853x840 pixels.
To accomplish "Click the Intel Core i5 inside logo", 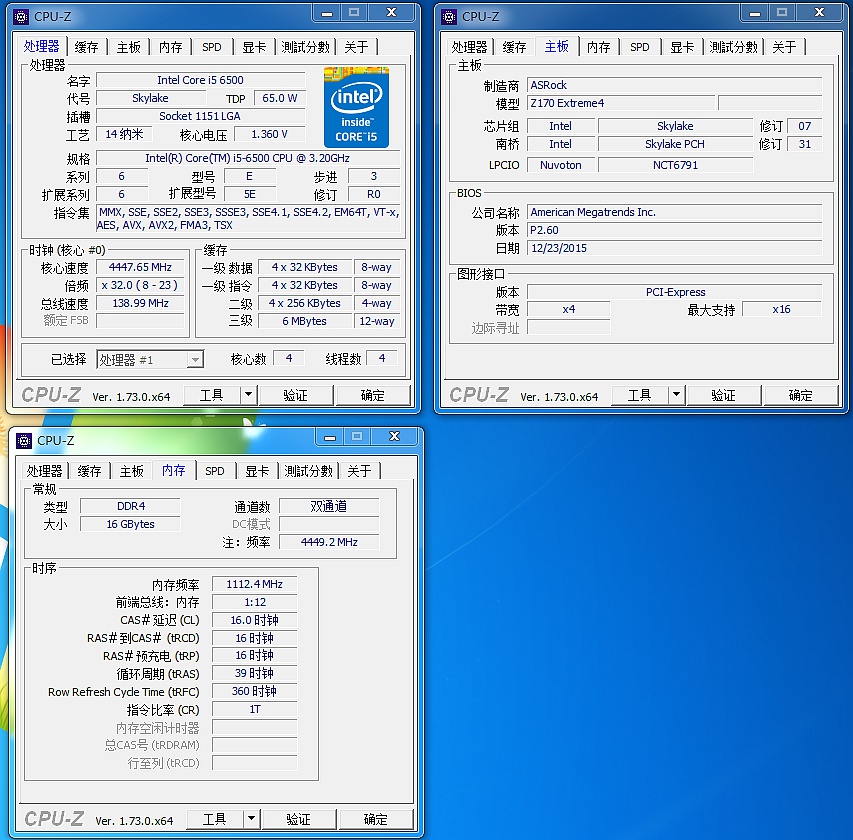I will coord(356,108).
